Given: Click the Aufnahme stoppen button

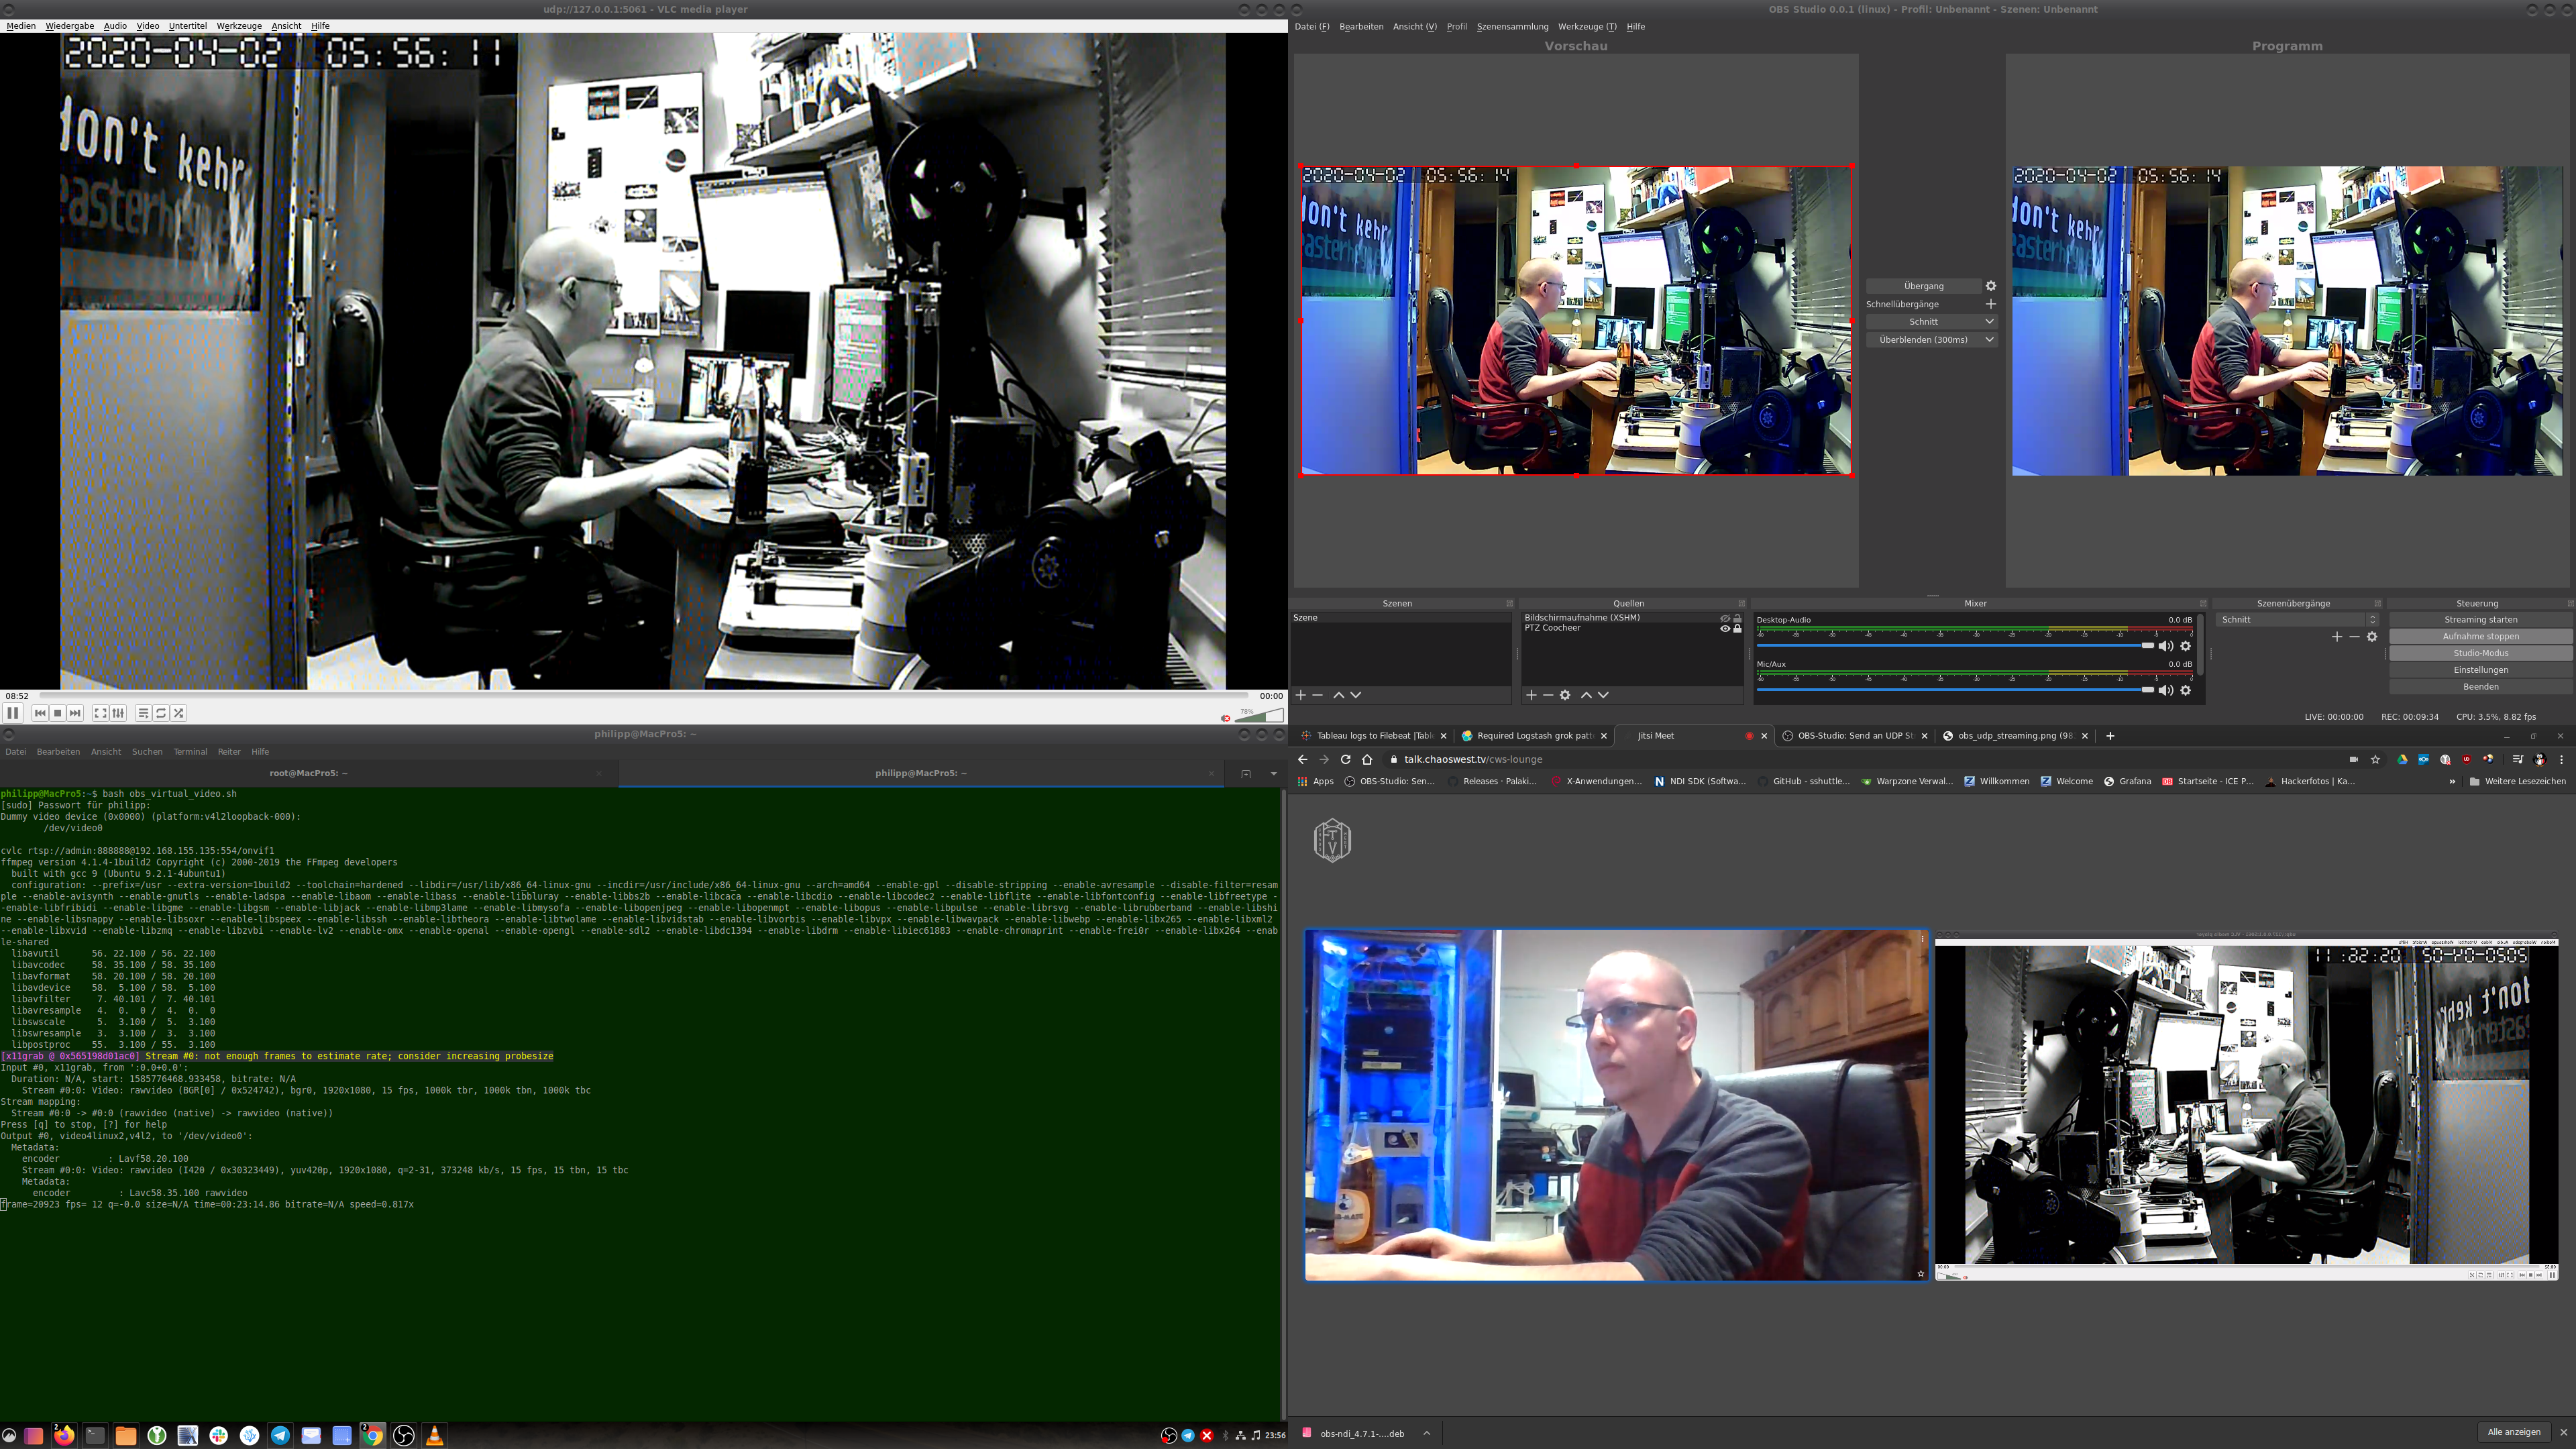Looking at the screenshot, I should point(2480,636).
